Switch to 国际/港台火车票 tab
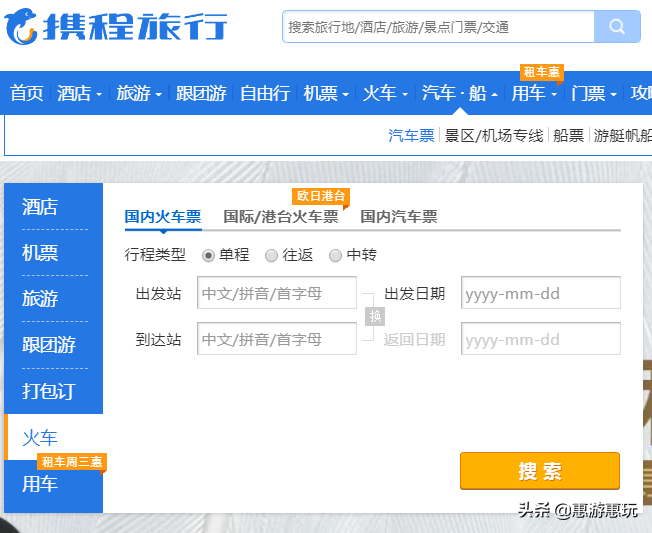The width and height of the screenshot is (652, 533). click(281, 217)
